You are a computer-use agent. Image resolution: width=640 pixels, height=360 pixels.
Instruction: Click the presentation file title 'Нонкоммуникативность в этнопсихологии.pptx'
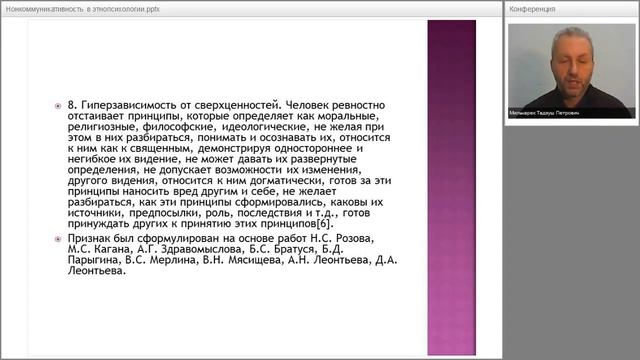(x=82, y=9)
